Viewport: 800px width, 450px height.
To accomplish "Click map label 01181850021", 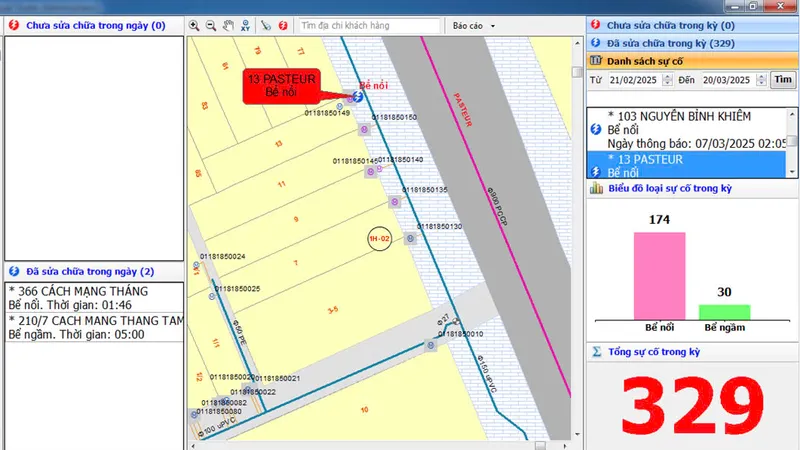I will tap(277, 378).
